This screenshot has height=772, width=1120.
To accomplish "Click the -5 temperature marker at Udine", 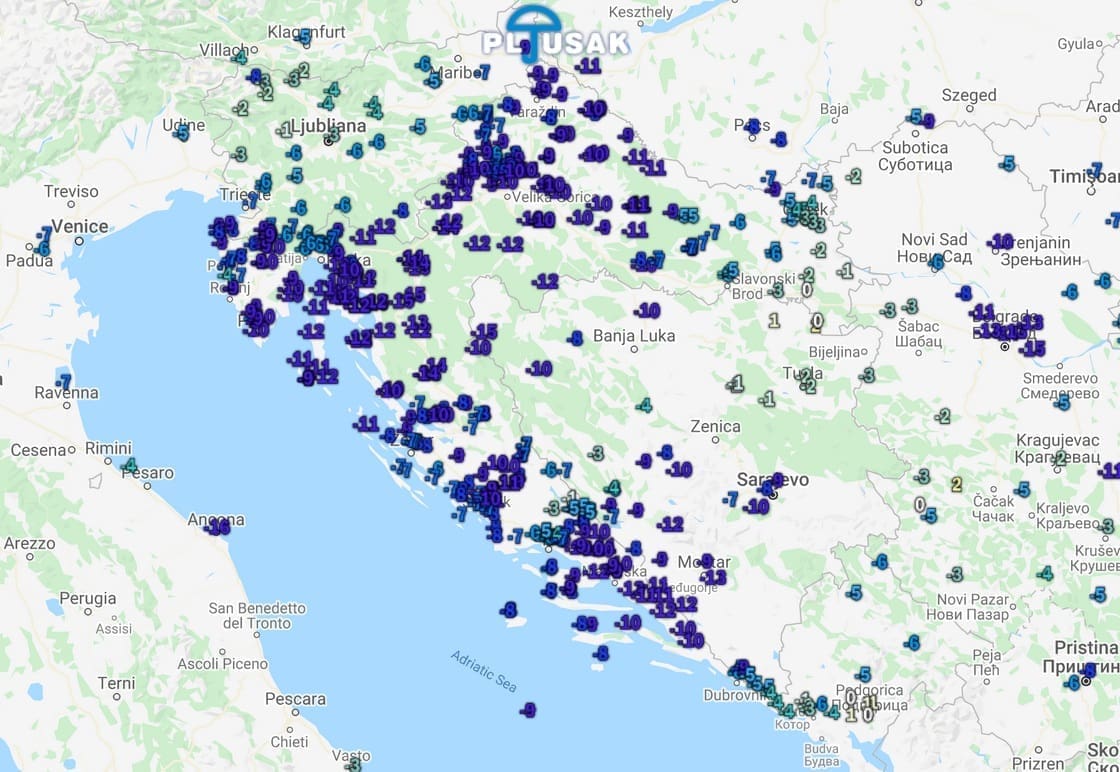I will coord(183,132).
